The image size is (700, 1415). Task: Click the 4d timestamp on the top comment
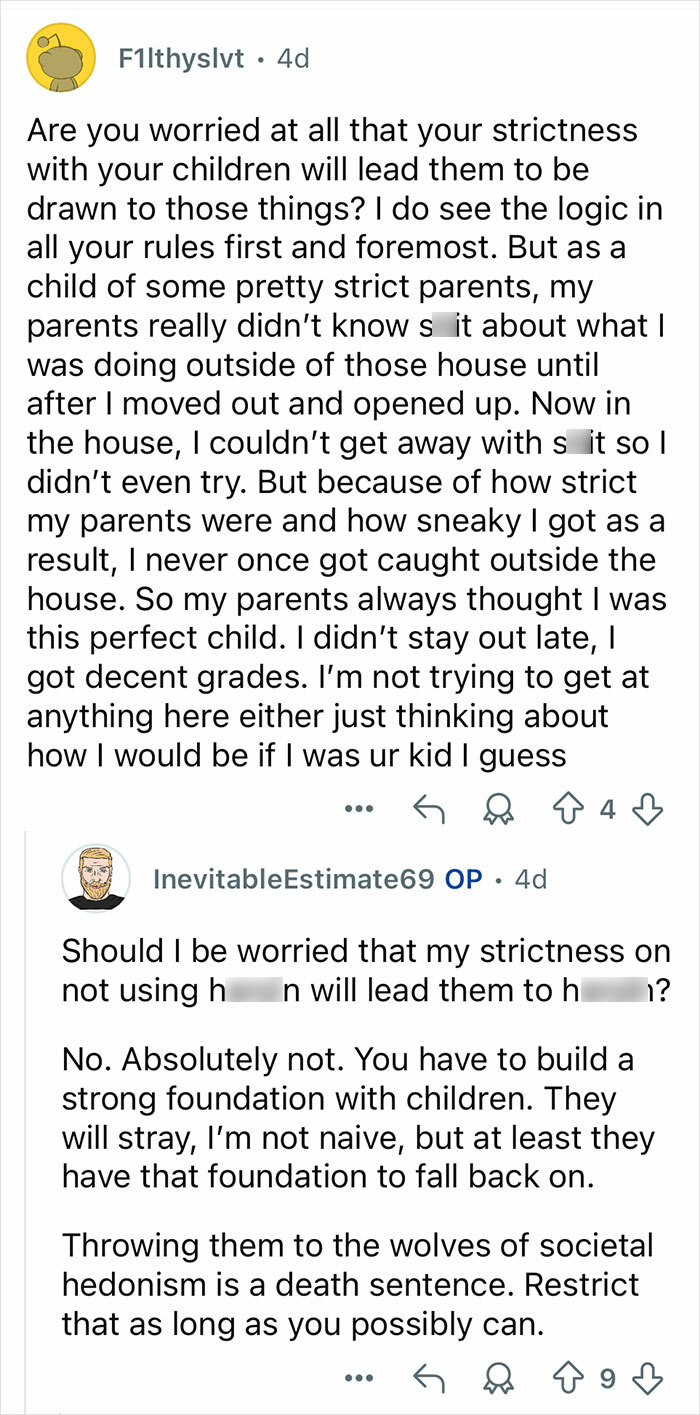pyautogui.click(x=291, y=57)
